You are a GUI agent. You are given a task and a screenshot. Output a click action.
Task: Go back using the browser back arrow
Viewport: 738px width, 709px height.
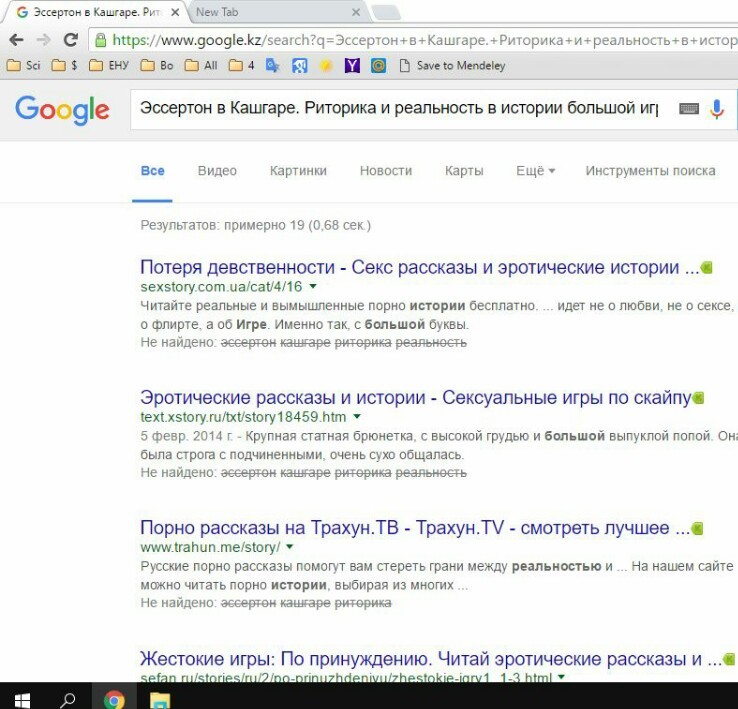point(16,40)
